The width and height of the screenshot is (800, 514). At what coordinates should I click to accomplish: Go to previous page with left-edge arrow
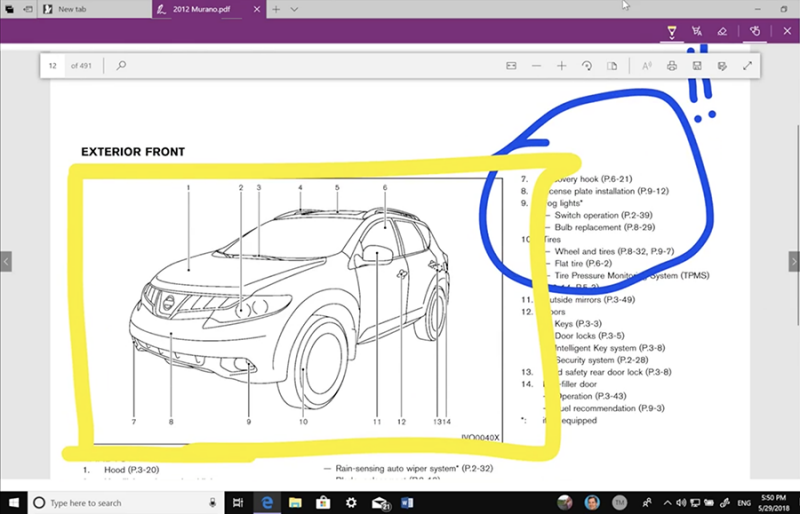pos(6,261)
